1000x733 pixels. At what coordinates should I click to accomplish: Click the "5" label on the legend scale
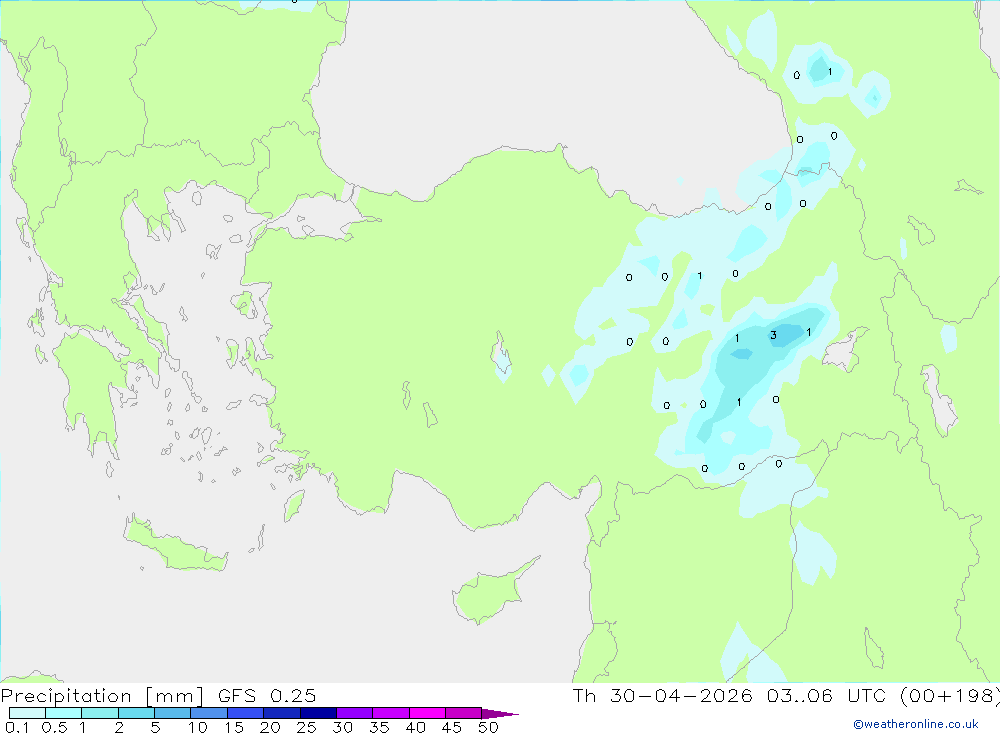[156, 727]
